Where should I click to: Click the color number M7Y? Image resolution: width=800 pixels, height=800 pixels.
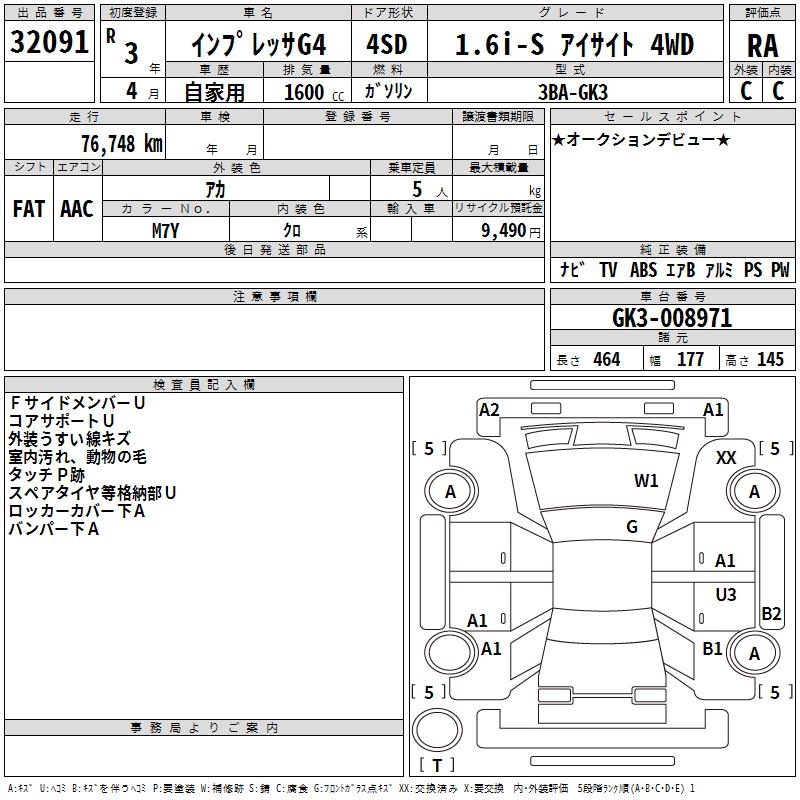(x=165, y=231)
